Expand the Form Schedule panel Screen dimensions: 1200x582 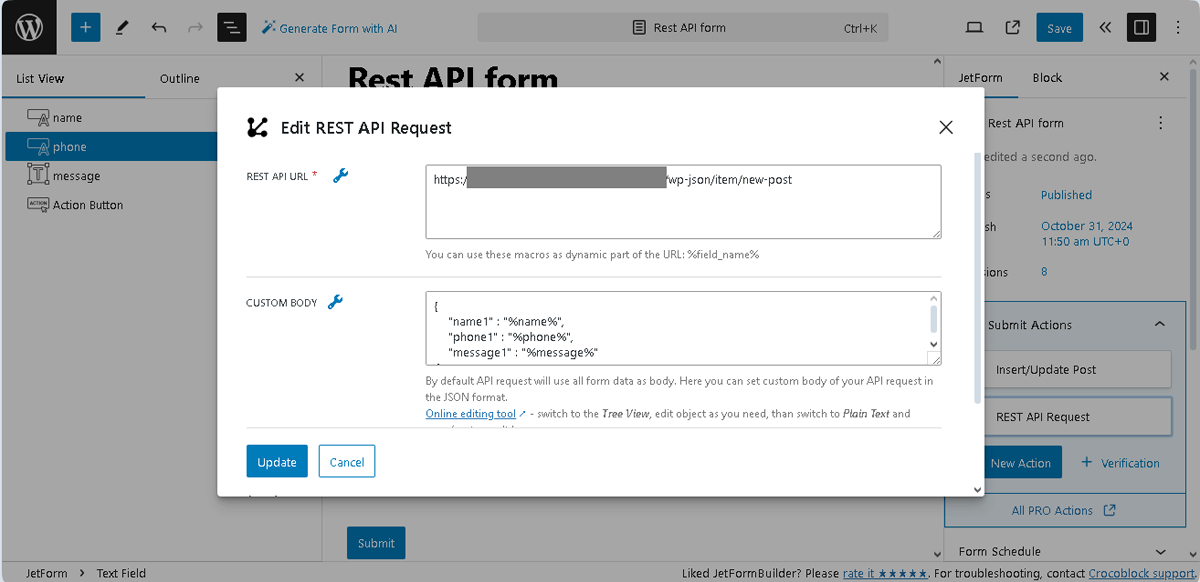click(x=1065, y=551)
